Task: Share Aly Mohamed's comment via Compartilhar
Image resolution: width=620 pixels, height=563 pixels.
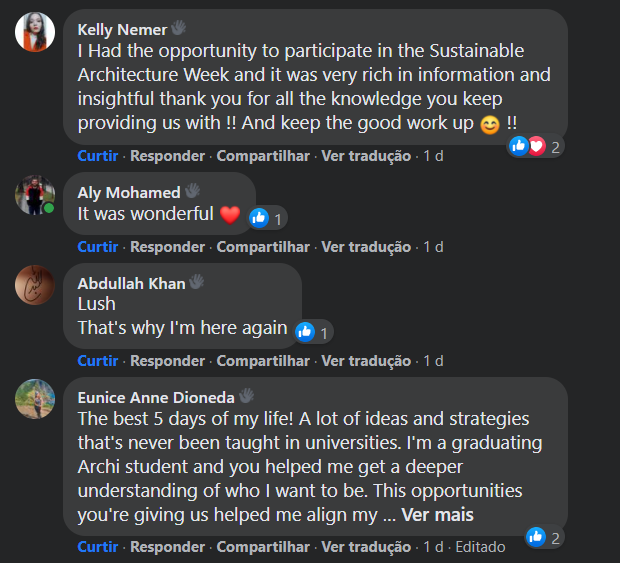Action: point(263,246)
